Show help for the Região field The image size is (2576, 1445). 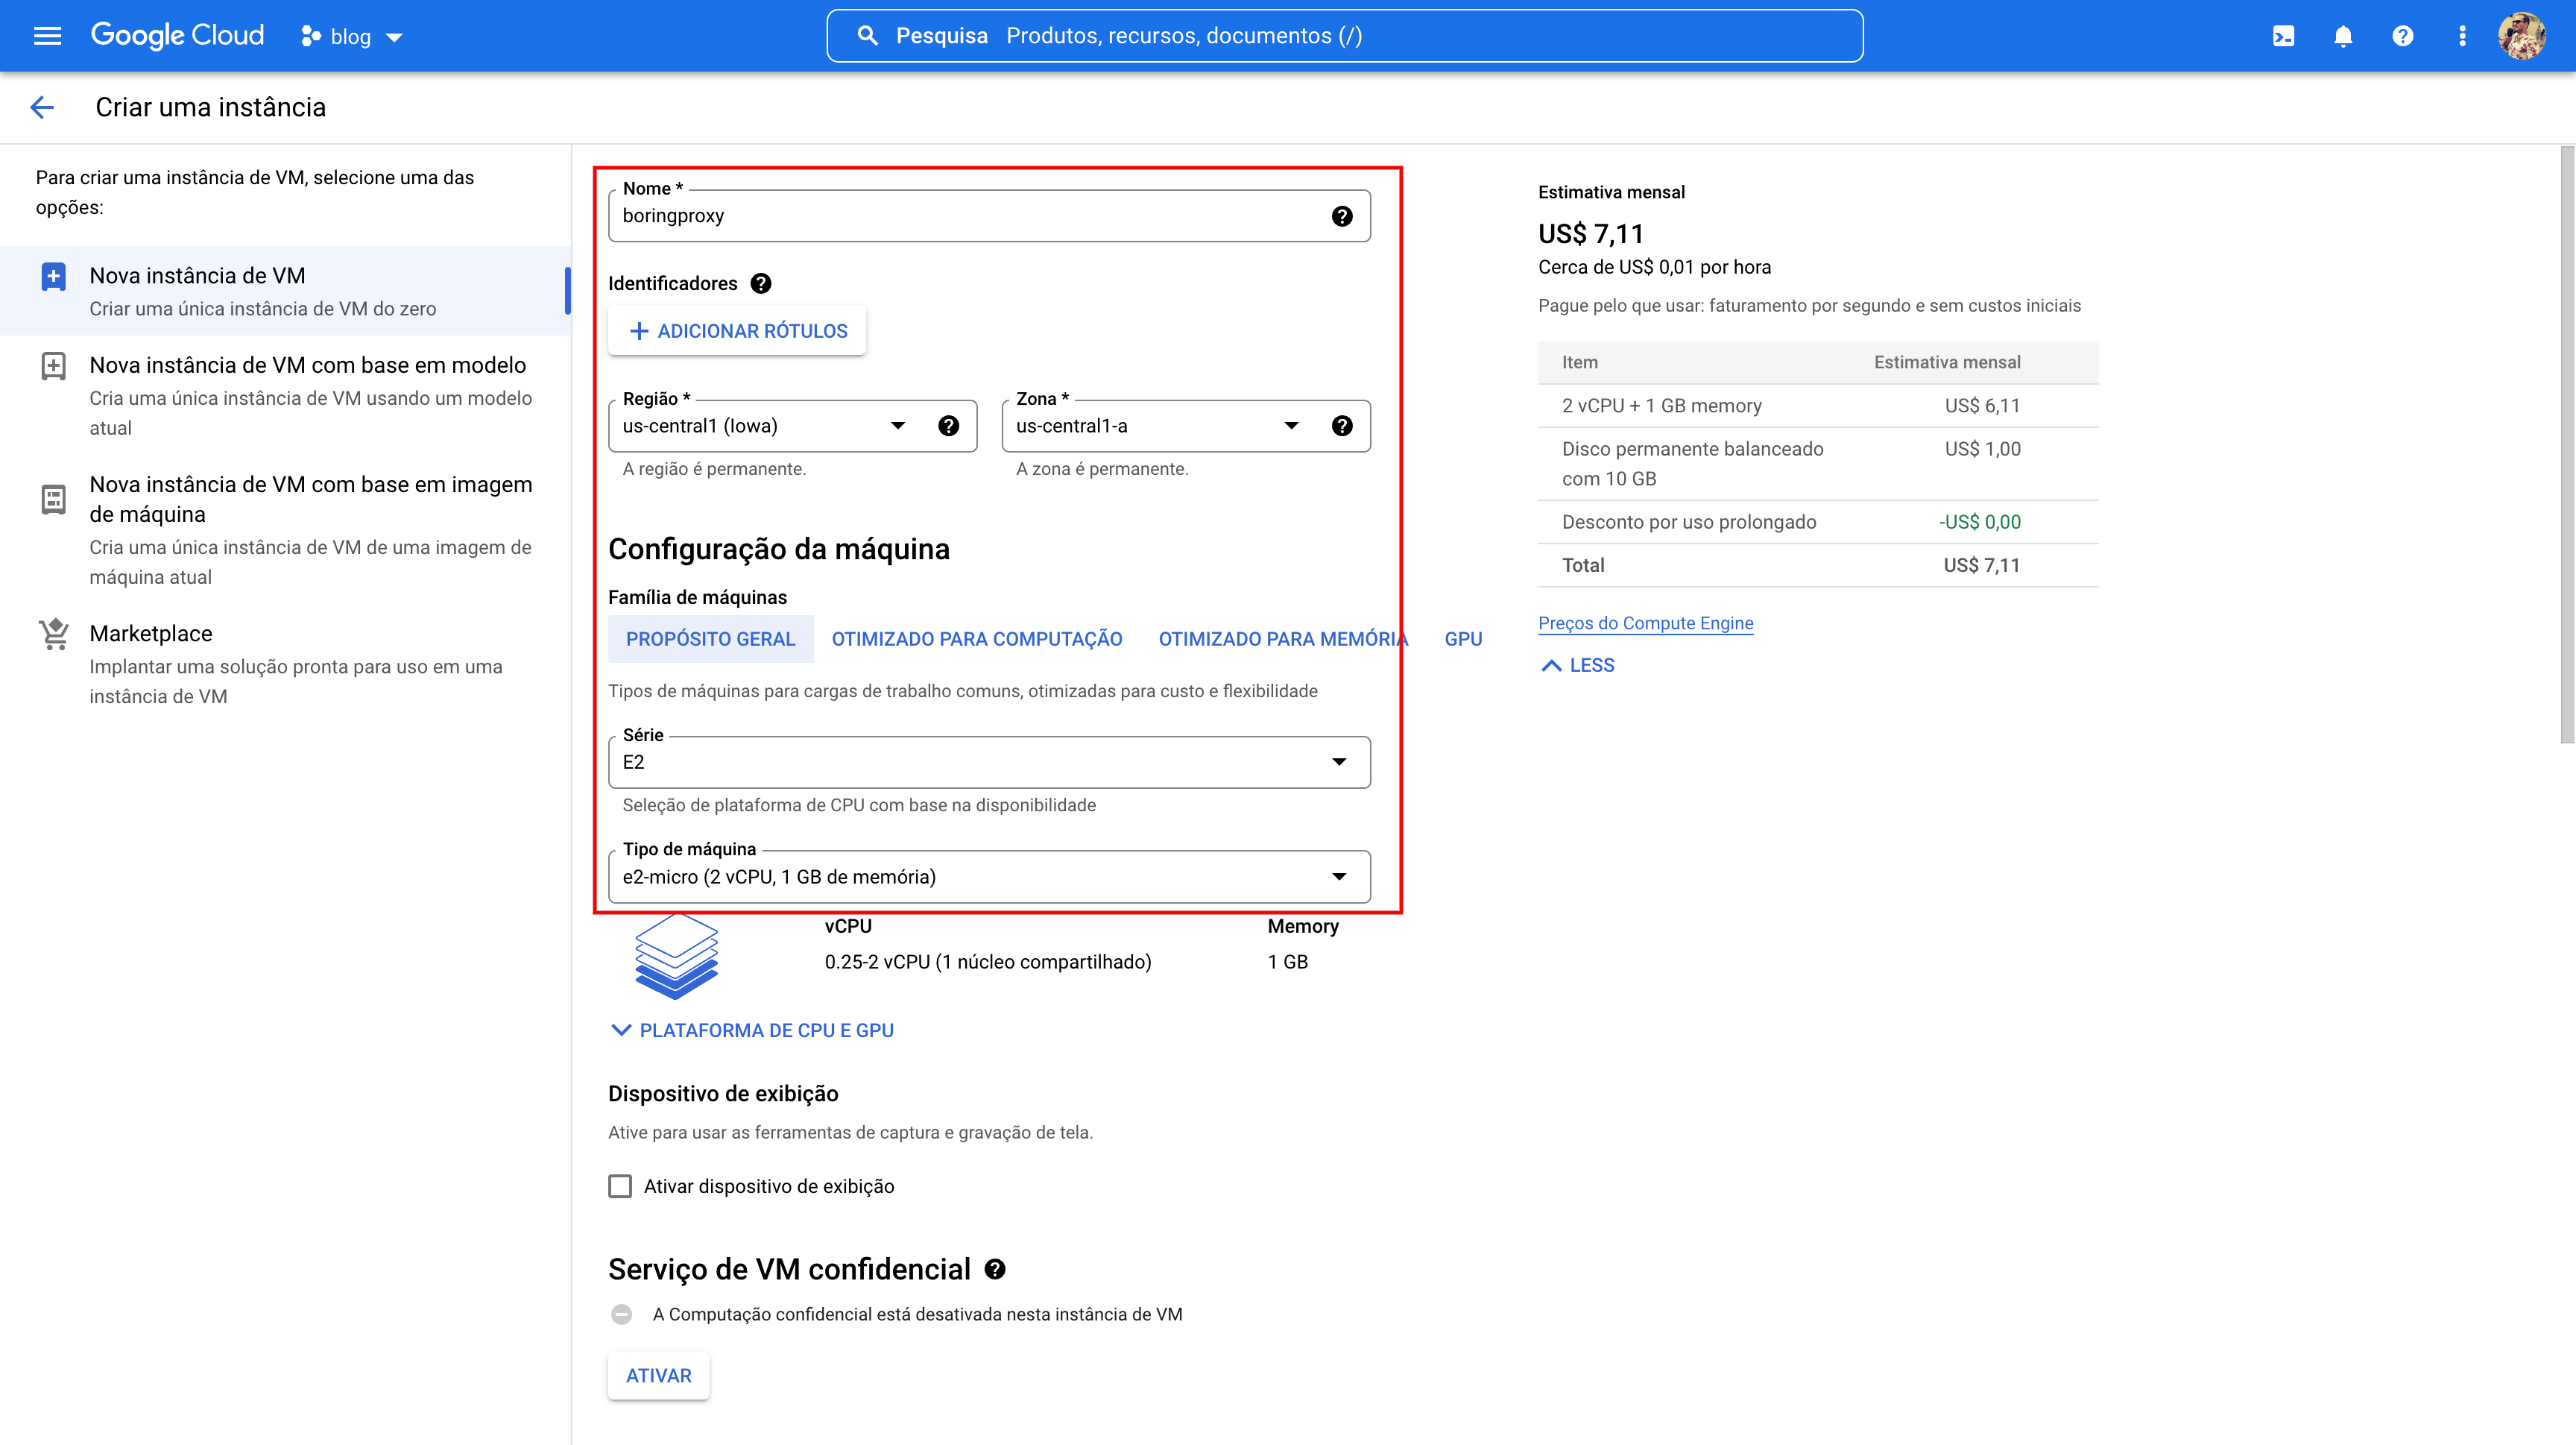click(x=948, y=426)
